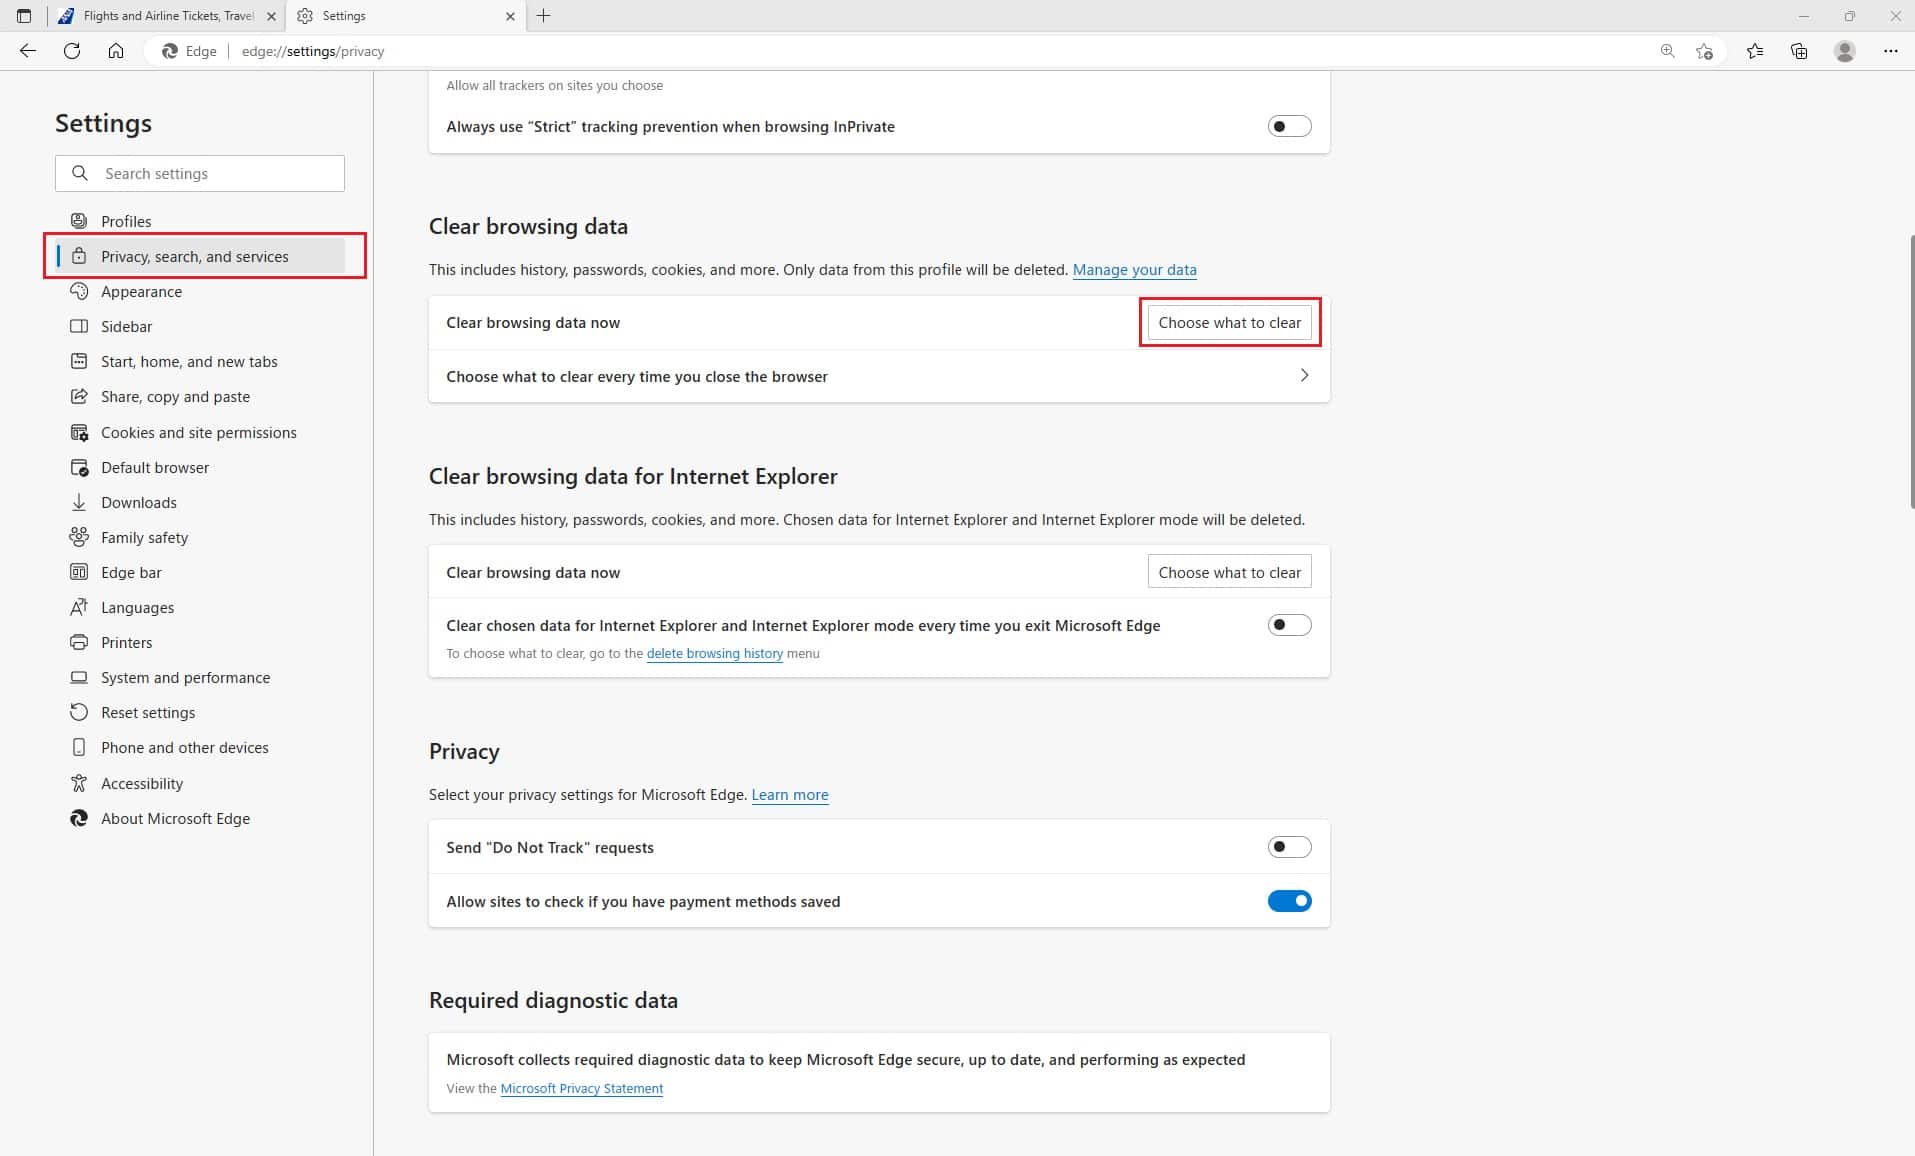Image resolution: width=1915 pixels, height=1156 pixels.
Task: Open the zoom magnifier in the address bar
Action: pos(1667,51)
